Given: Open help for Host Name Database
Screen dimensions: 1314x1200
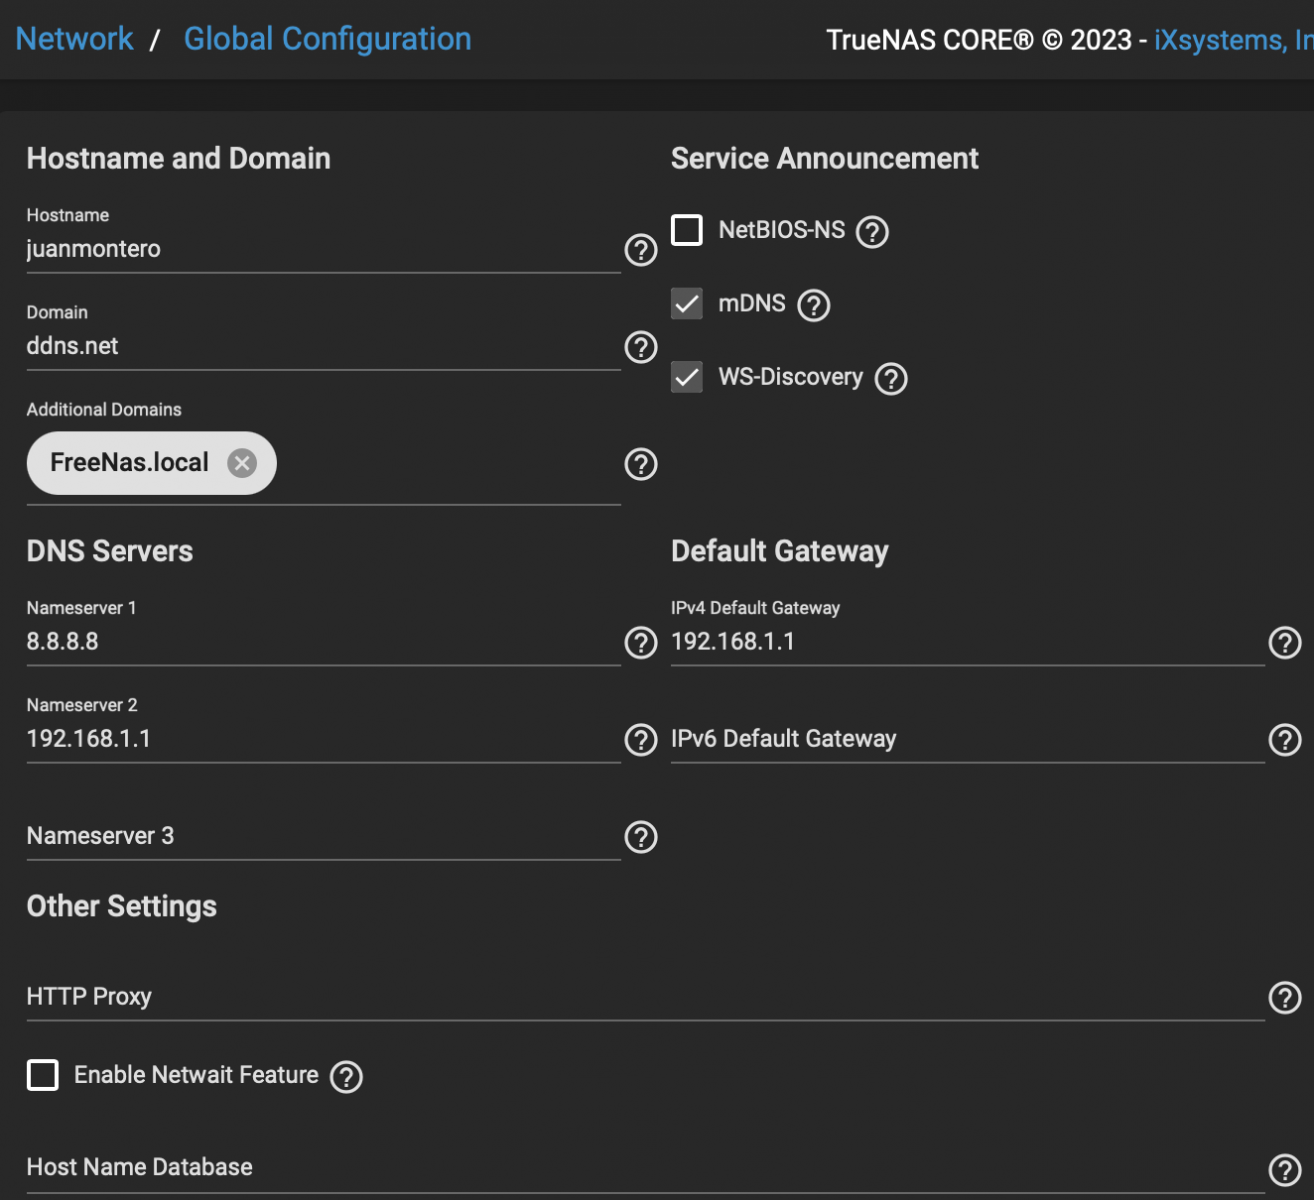Looking at the screenshot, I should click(x=1285, y=1169).
